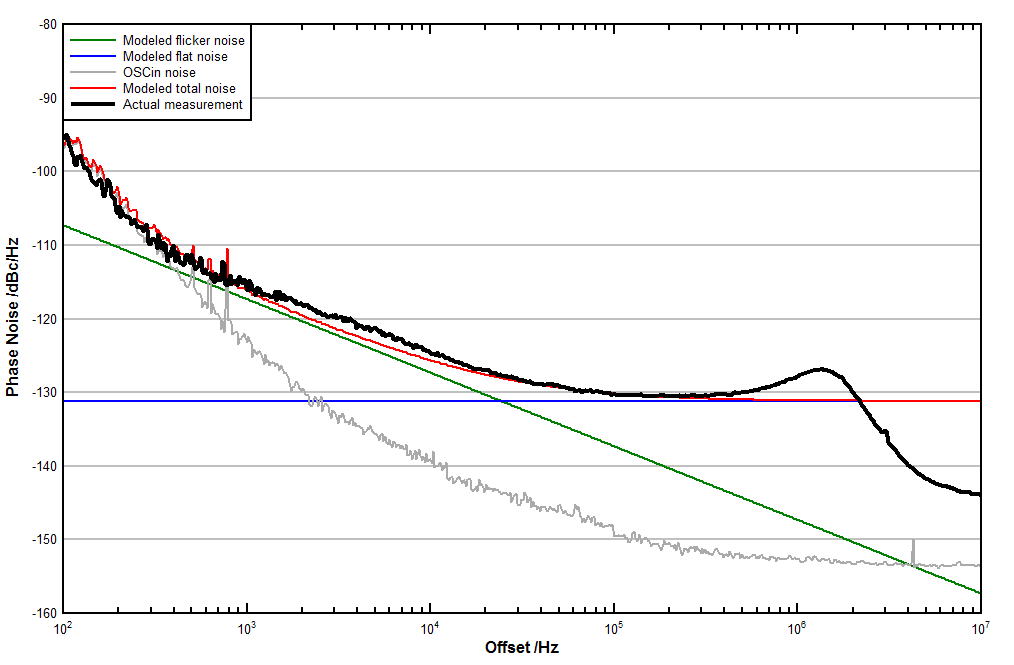Image resolution: width=1014 pixels, height=665 pixels.
Task: Click the gray OSCin noise legend line
Action: 92,72
